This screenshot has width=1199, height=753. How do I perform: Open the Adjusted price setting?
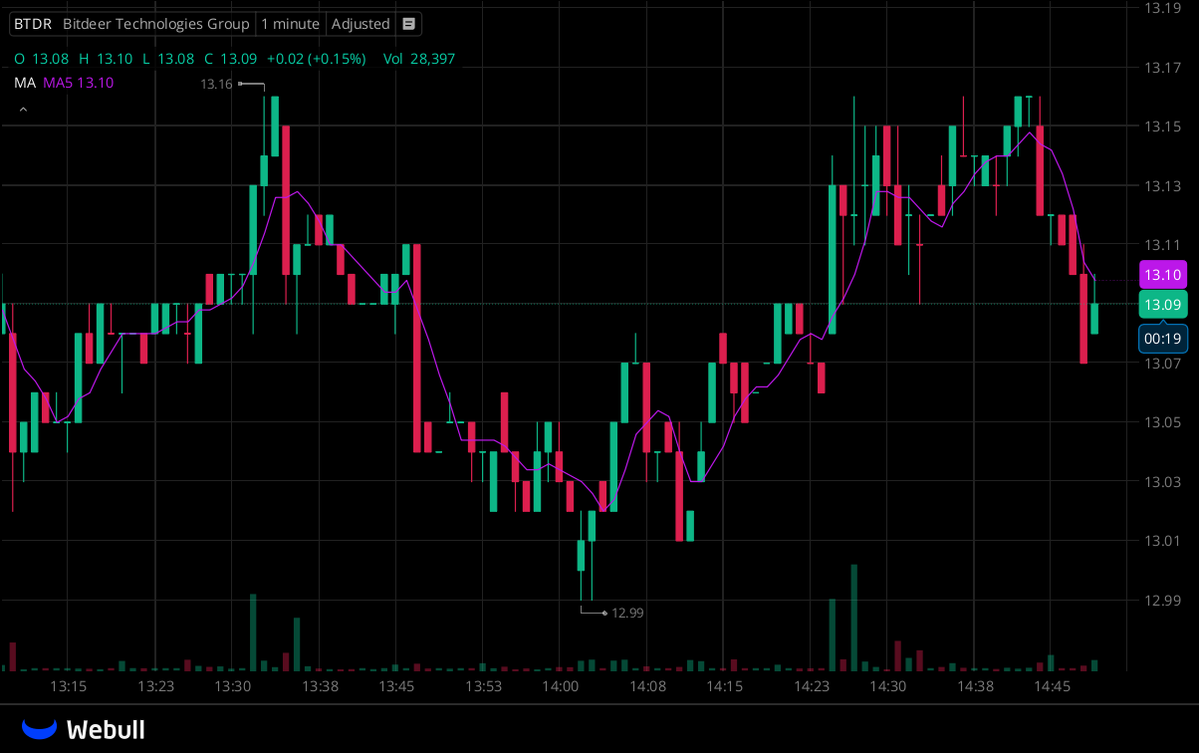click(x=360, y=24)
